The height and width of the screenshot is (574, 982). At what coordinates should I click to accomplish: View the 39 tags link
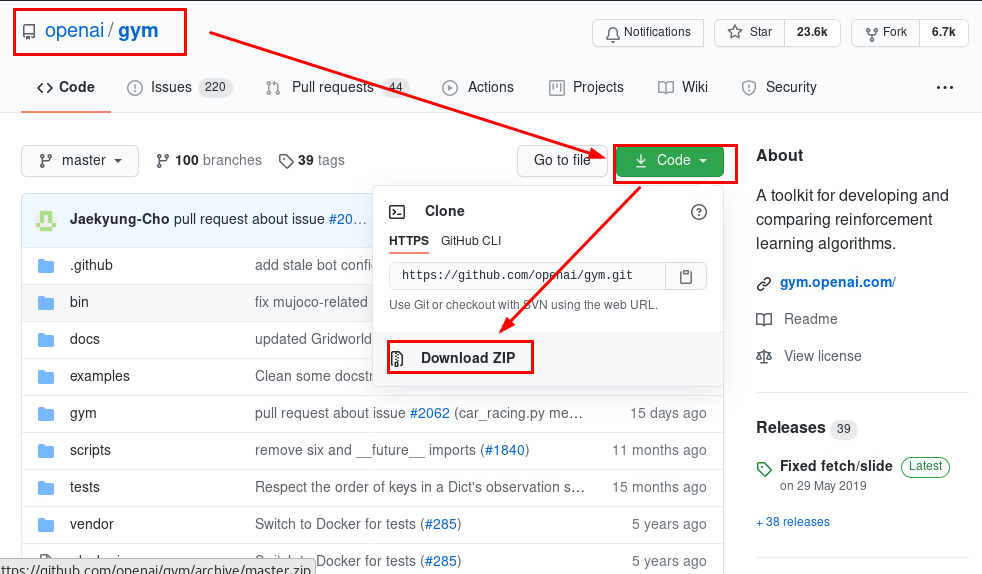312,161
